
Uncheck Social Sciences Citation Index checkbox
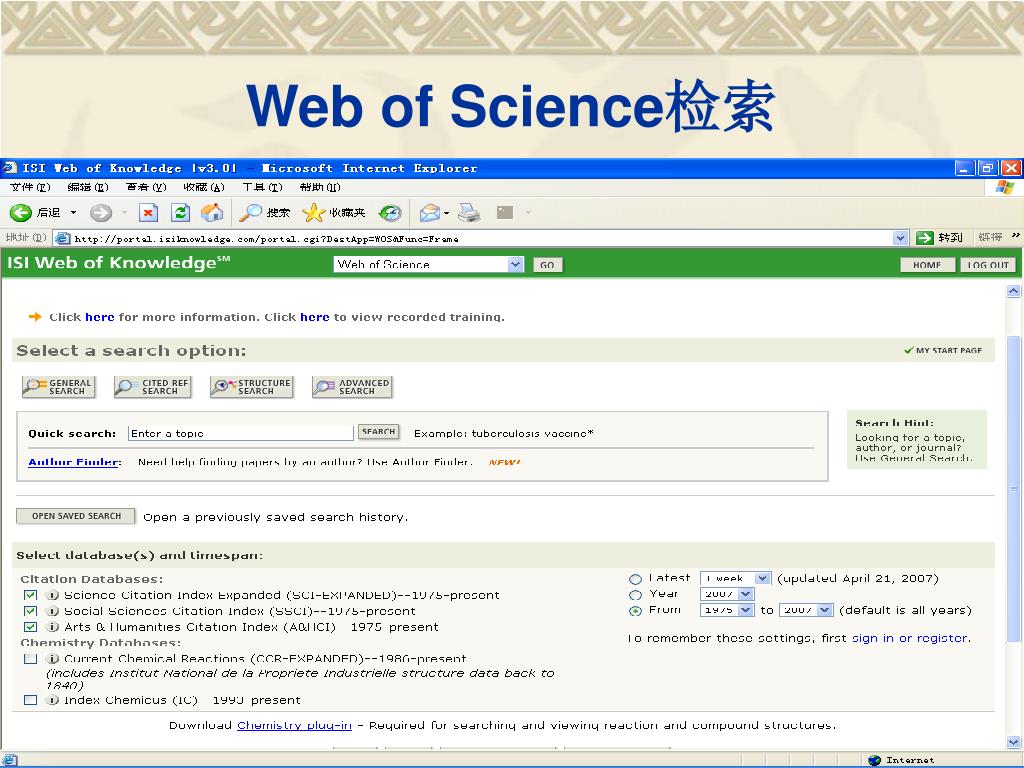(30, 611)
